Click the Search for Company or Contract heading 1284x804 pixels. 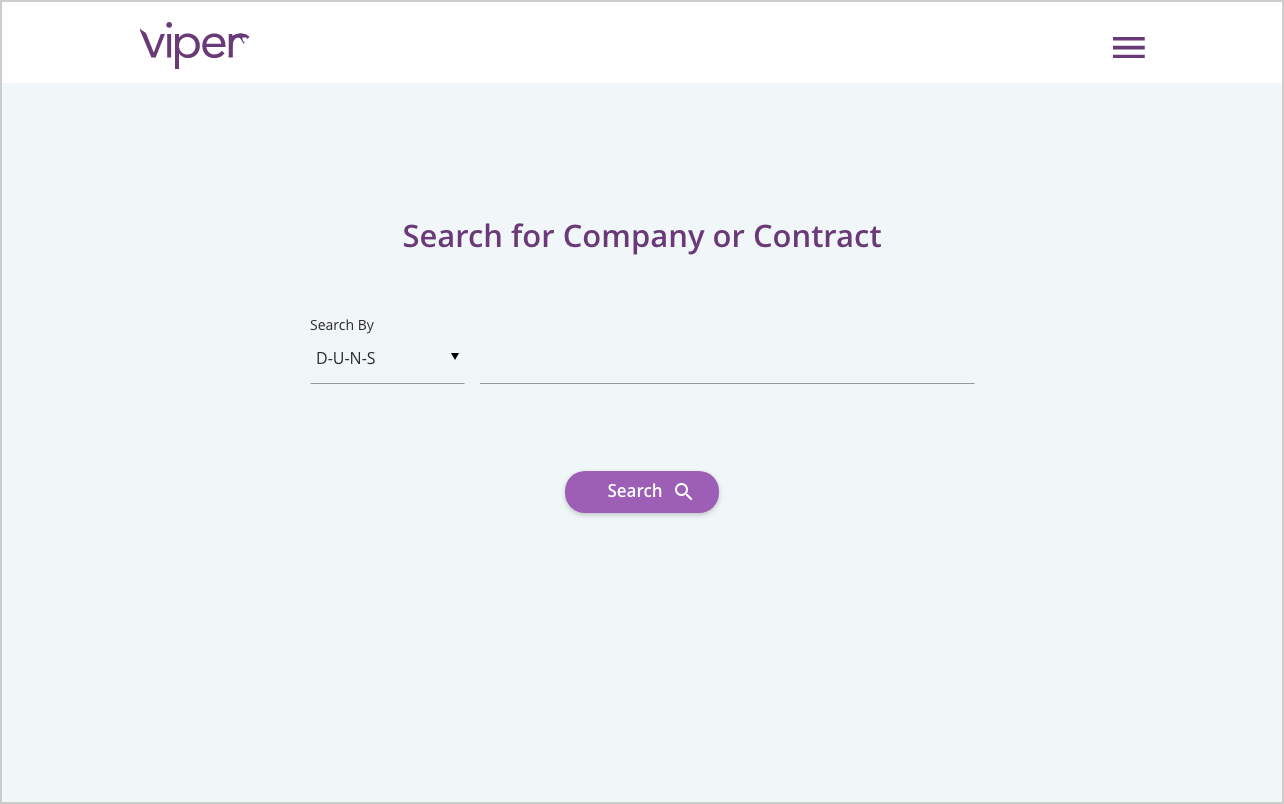[642, 236]
